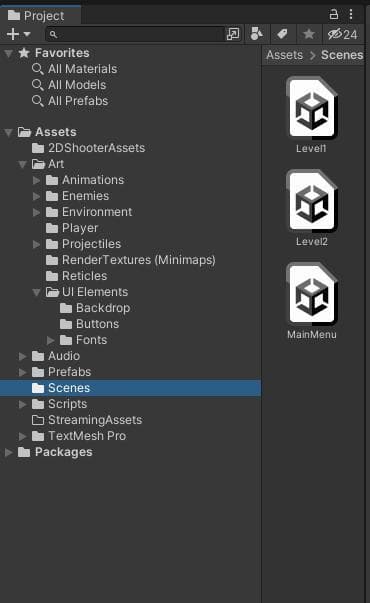Click the favorites star toolbar icon
The height and width of the screenshot is (603, 370).
click(x=309, y=34)
